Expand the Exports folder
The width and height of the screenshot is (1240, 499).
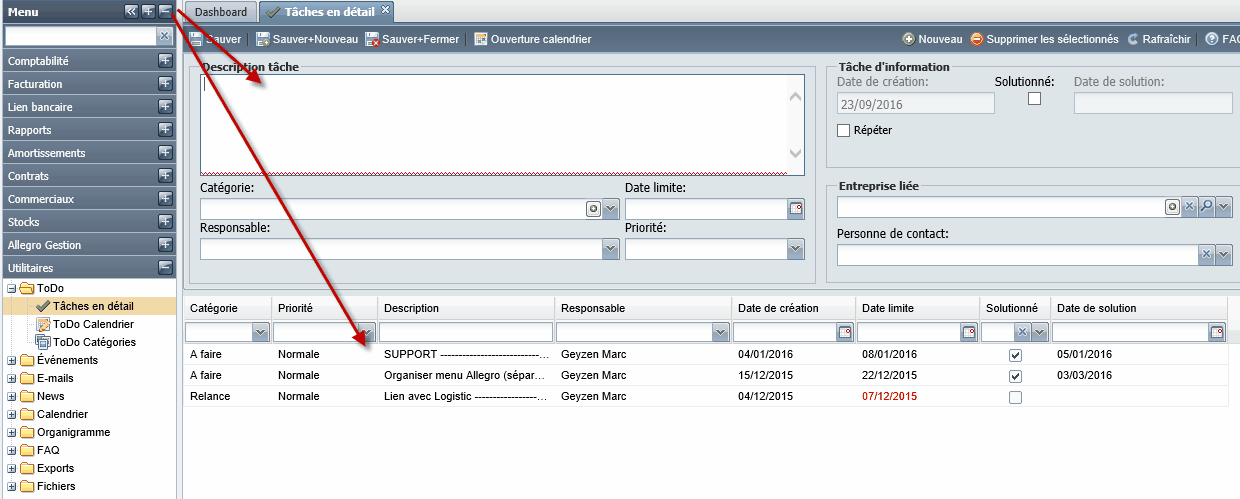11,468
